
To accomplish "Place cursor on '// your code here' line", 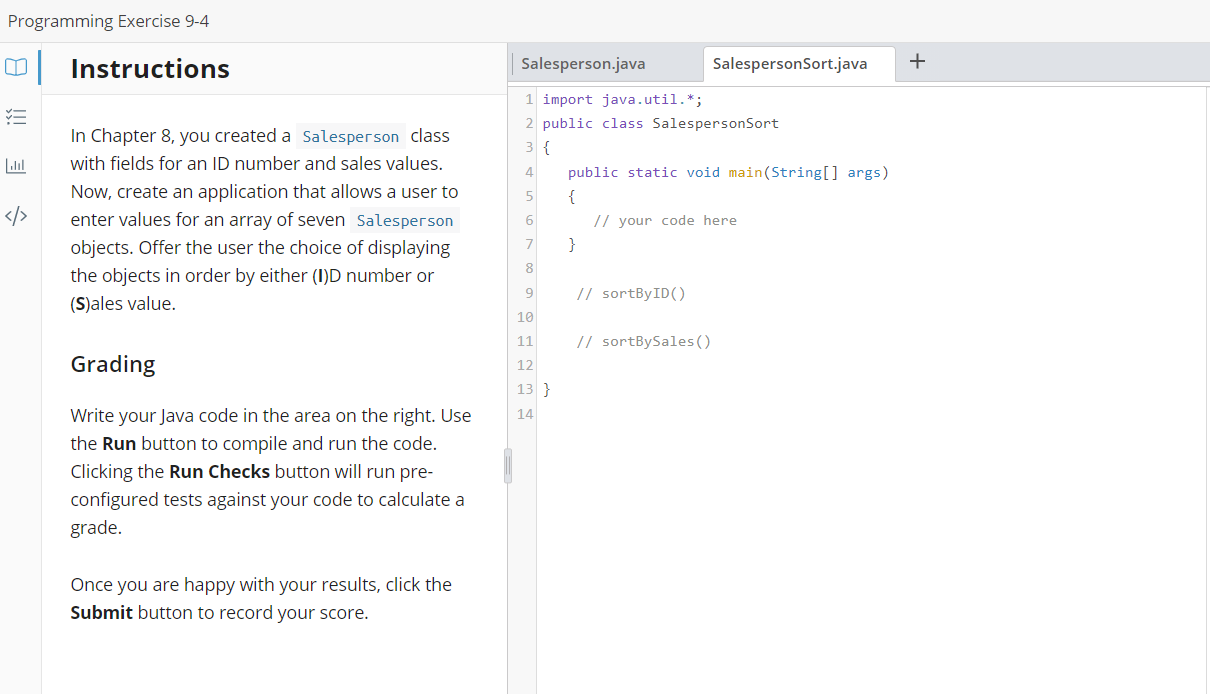I will (x=665, y=220).
